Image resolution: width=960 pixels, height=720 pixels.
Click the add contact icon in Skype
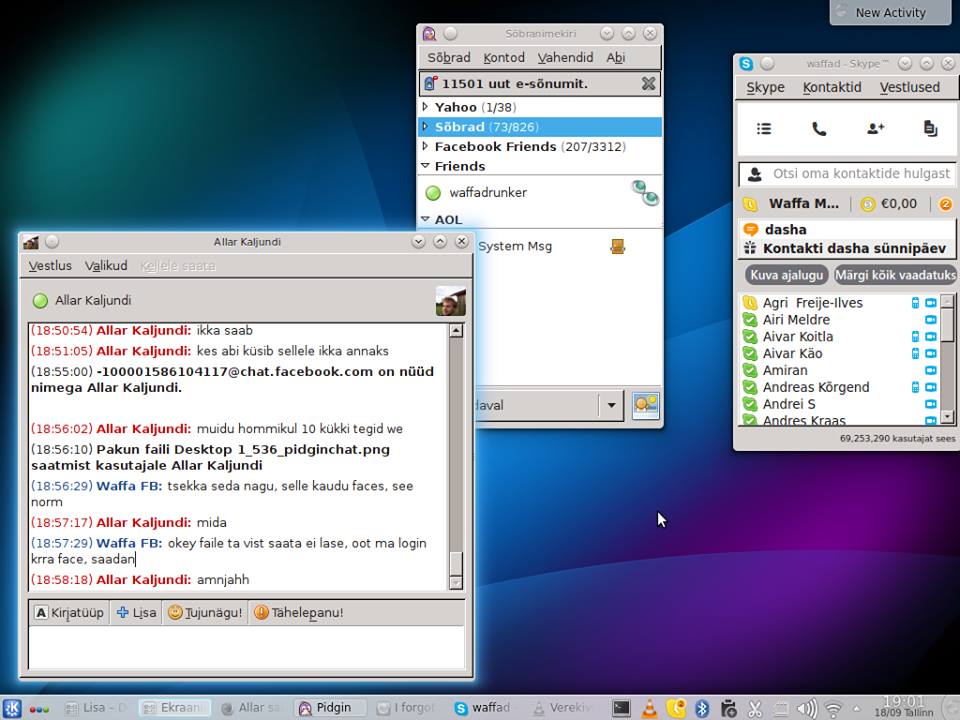tap(876, 129)
